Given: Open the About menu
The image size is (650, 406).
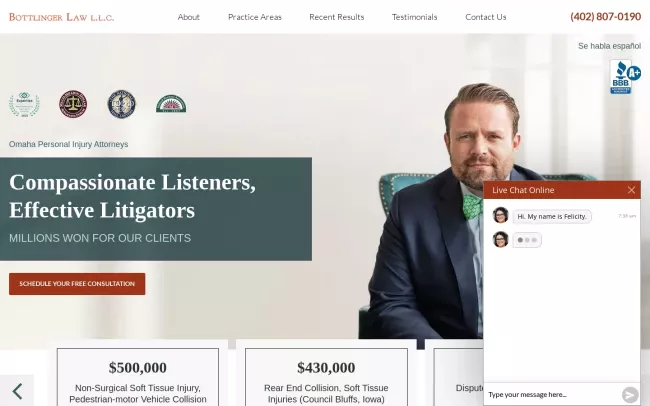Looking at the screenshot, I should 189,17.
